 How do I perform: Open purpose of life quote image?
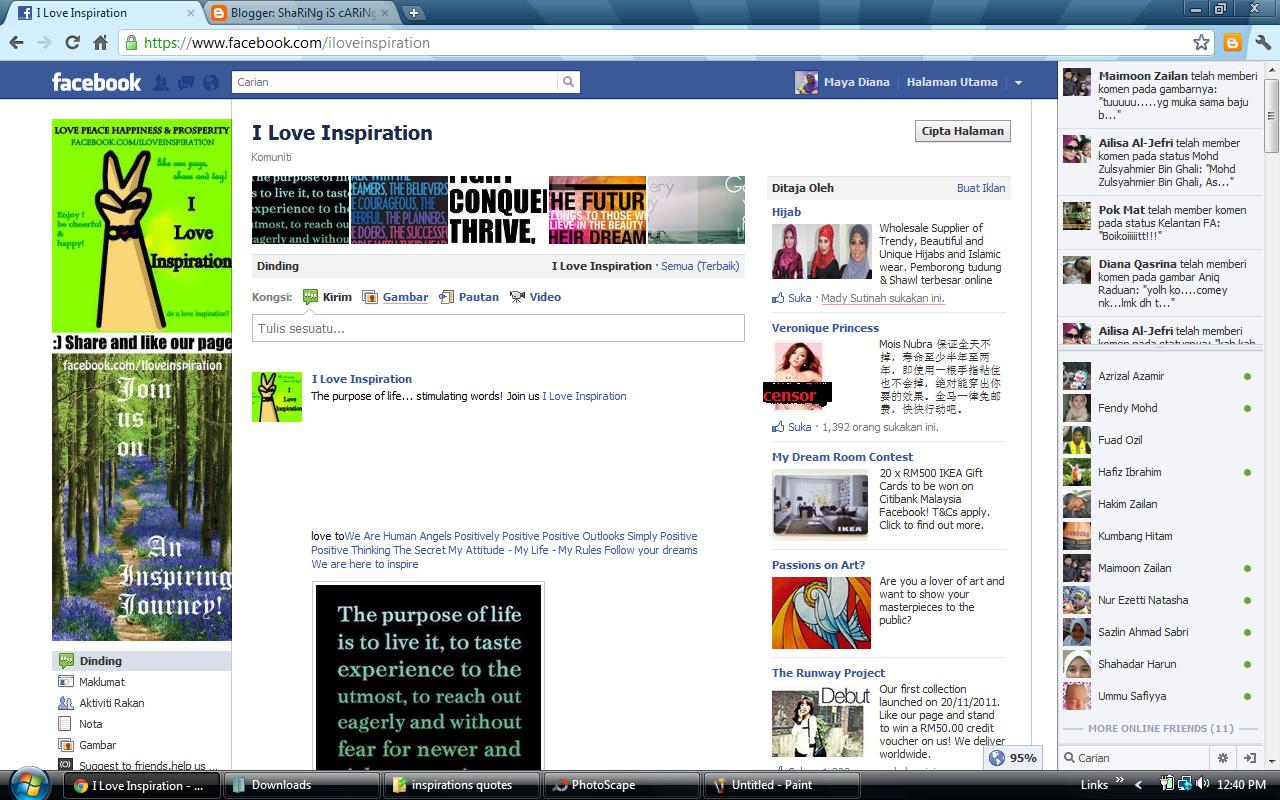pos(428,677)
